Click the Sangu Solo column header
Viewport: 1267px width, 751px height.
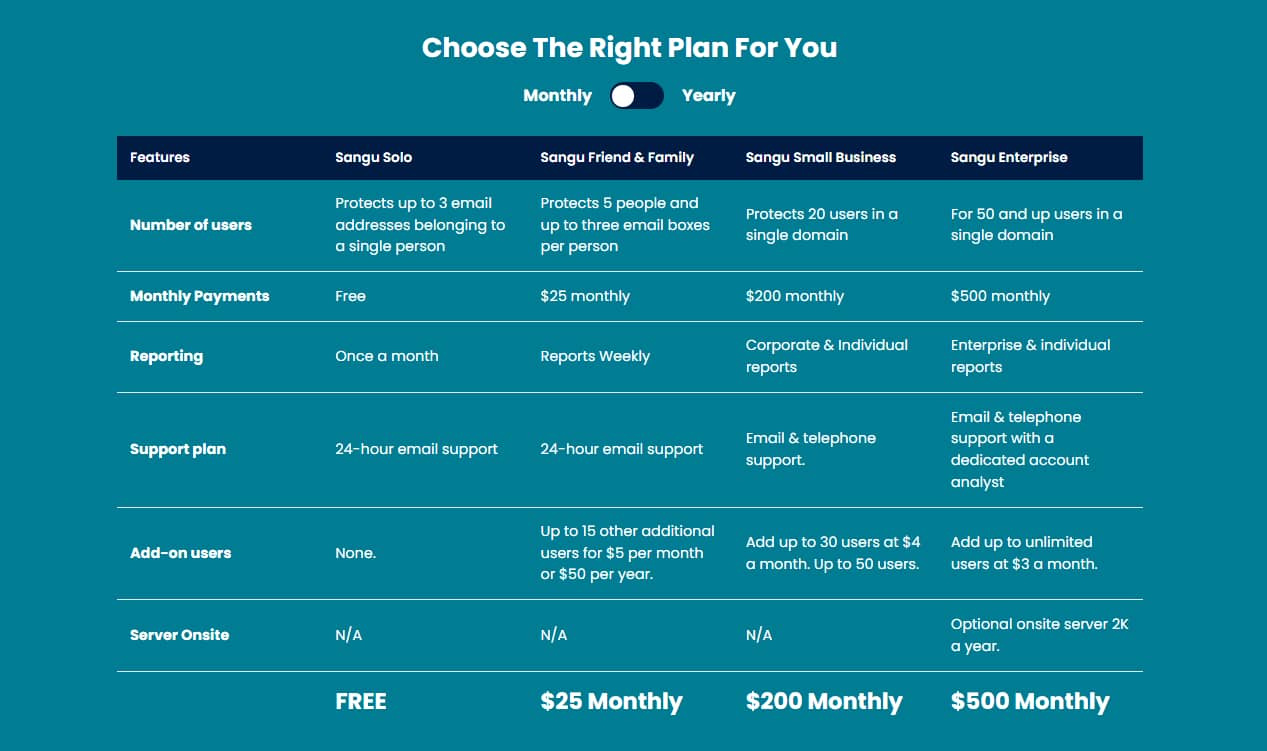pyautogui.click(x=373, y=157)
